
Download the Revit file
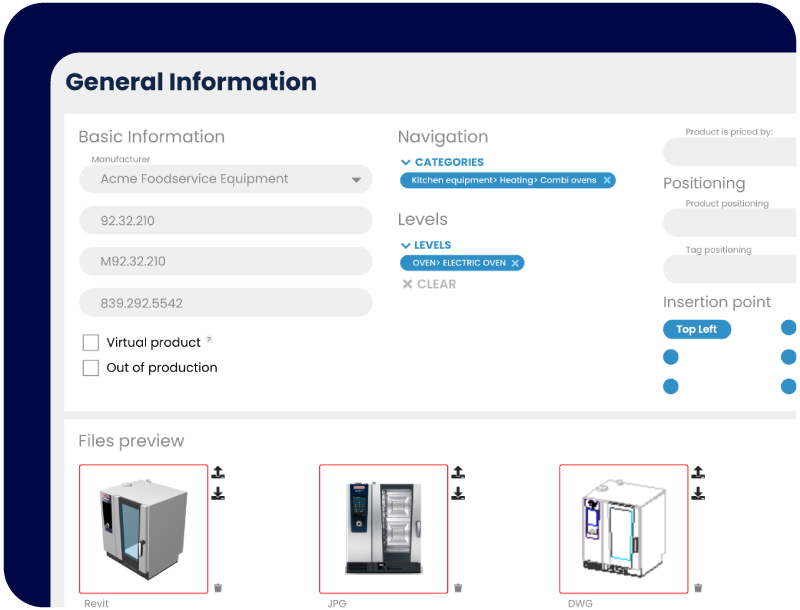pyautogui.click(x=218, y=494)
